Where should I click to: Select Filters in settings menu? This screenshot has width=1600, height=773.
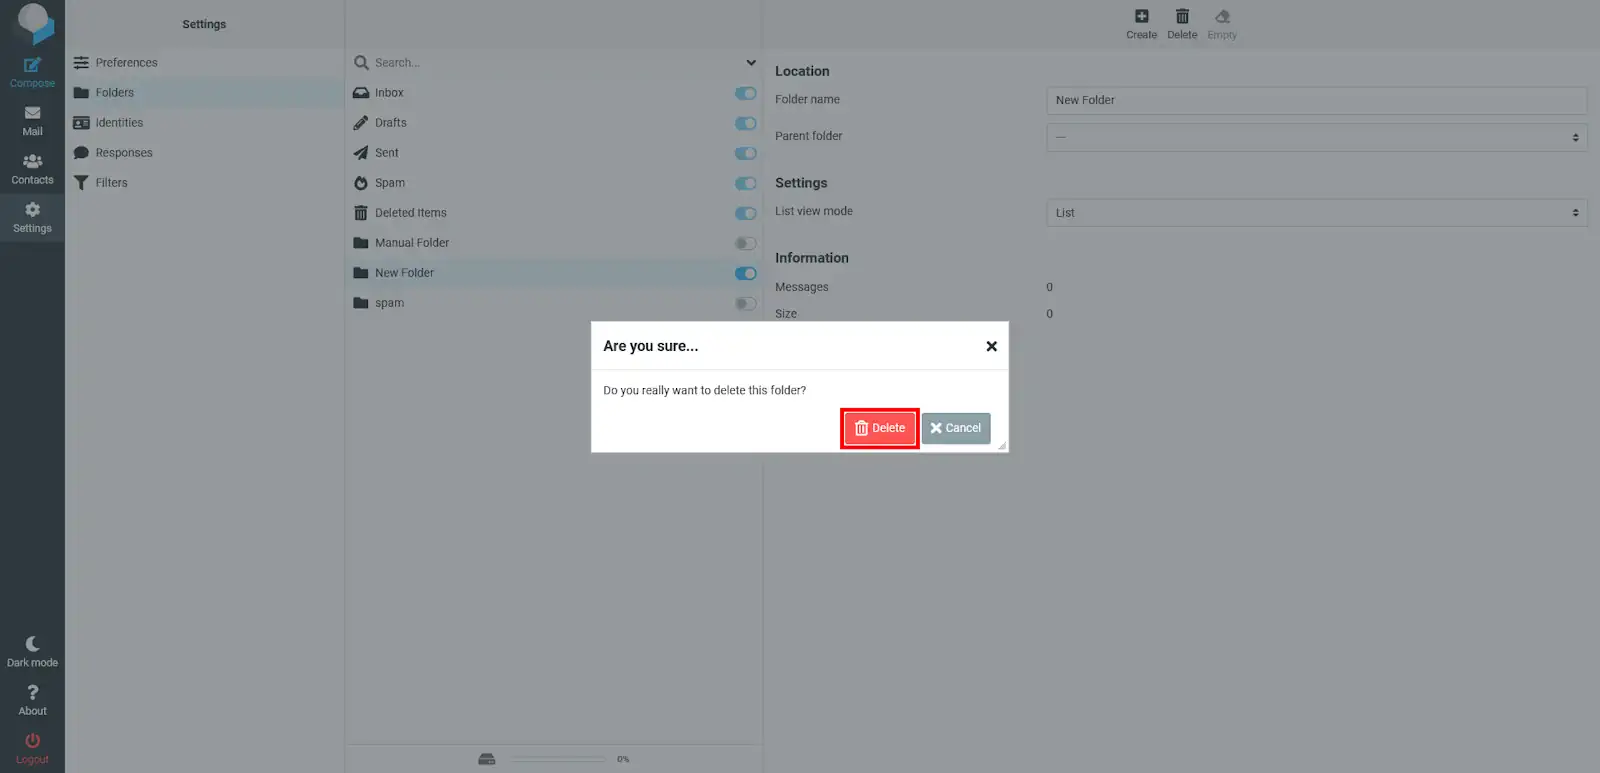(111, 183)
